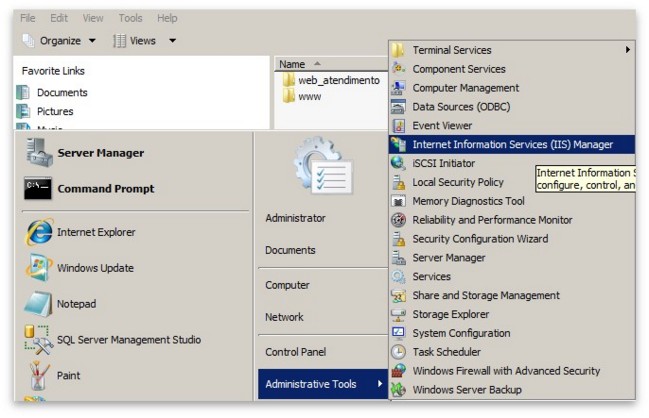
Task: Click the Task Scheduler menu label
Action: pos(447,352)
